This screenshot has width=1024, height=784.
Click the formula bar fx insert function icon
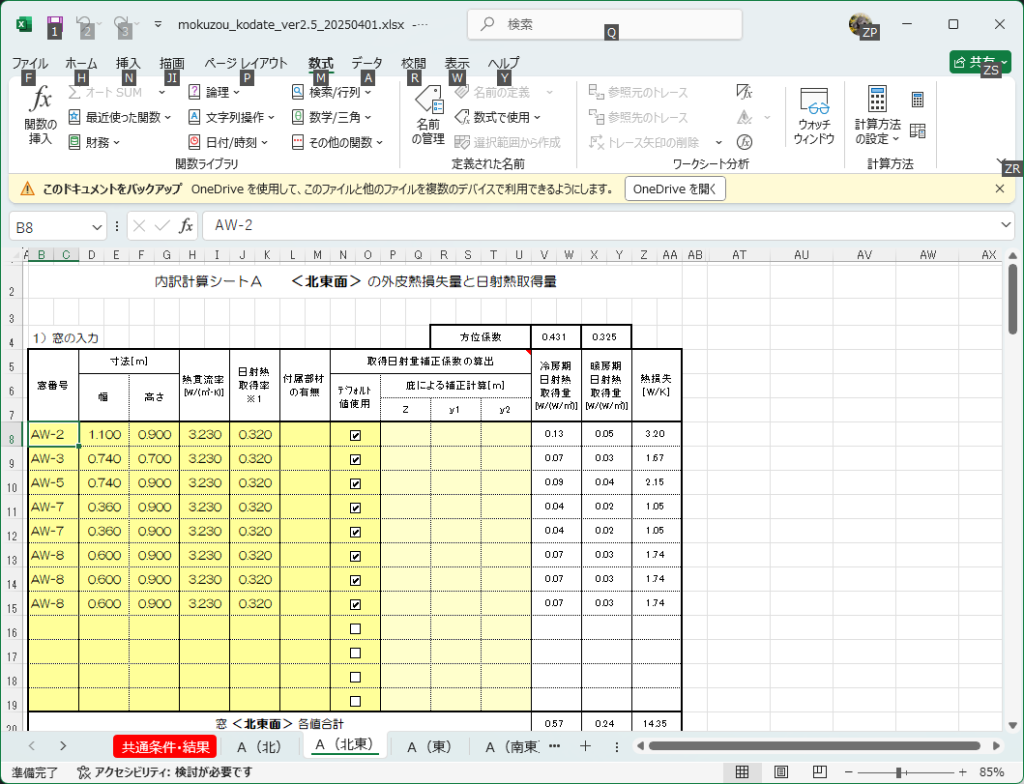(186, 226)
